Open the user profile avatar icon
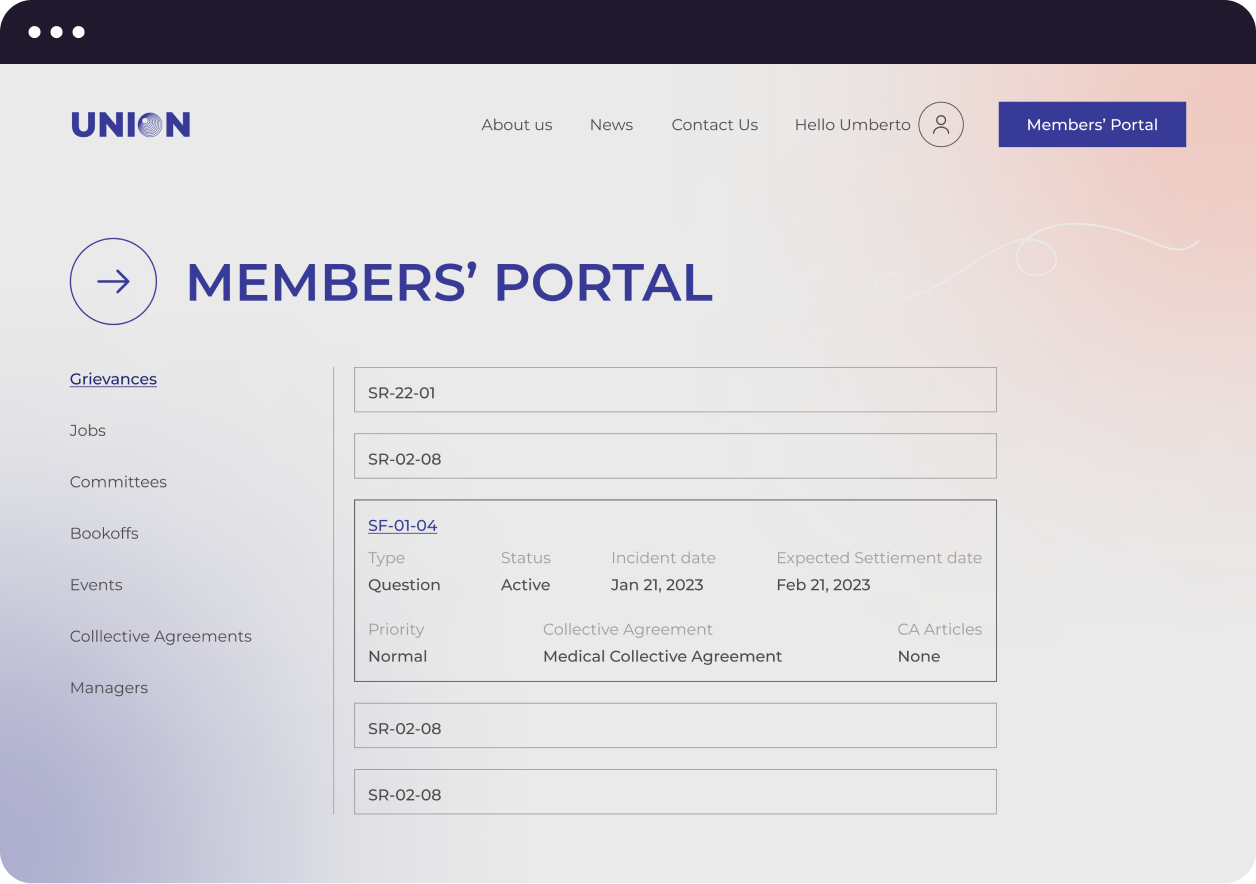This screenshot has height=884, width=1256. coord(940,125)
